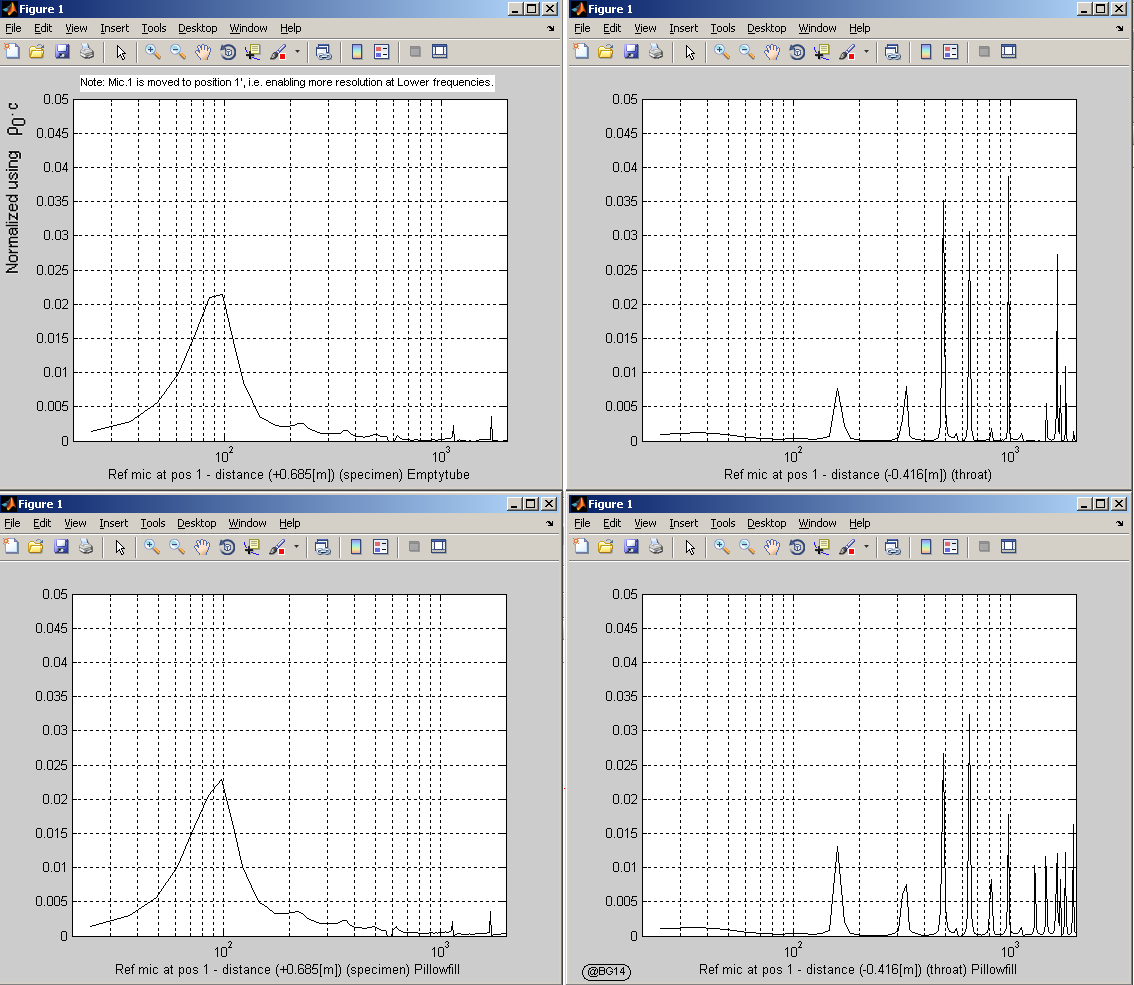
Task: Dock specimen Pillowfill figure via menu arrow
Action: pos(550,523)
